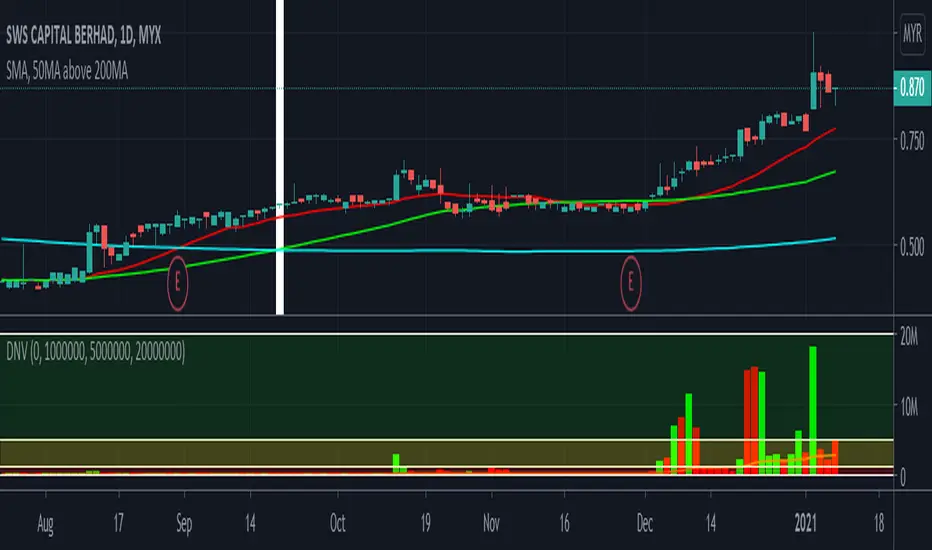Click the DNV indicator legend label
The height and width of the screenshot is (550, 932).
[95, 351]
